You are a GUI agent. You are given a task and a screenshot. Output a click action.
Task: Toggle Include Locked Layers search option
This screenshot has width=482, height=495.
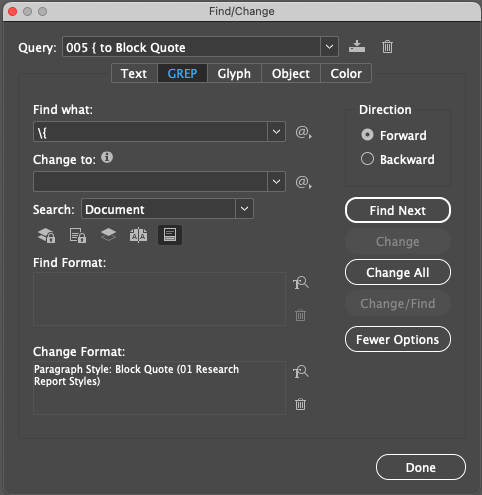click(x=47, y=235)
